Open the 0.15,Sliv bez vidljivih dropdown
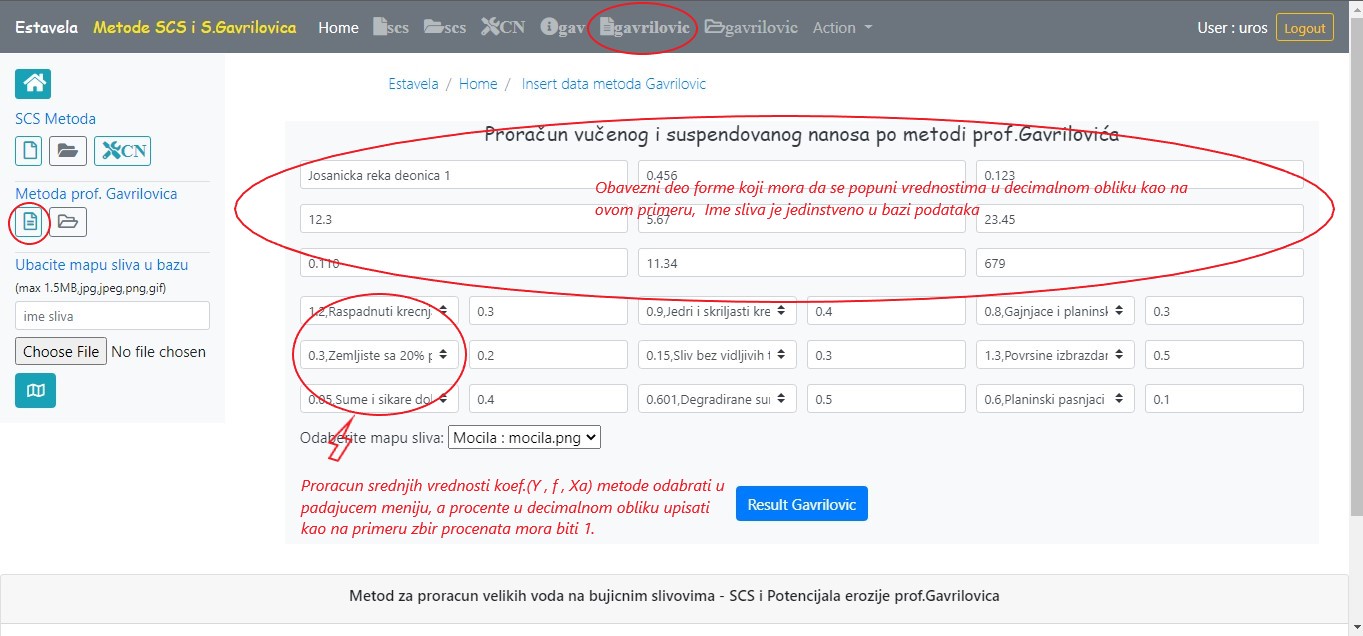Screen dimensions: 1363x636 click(x=718, y=355)
